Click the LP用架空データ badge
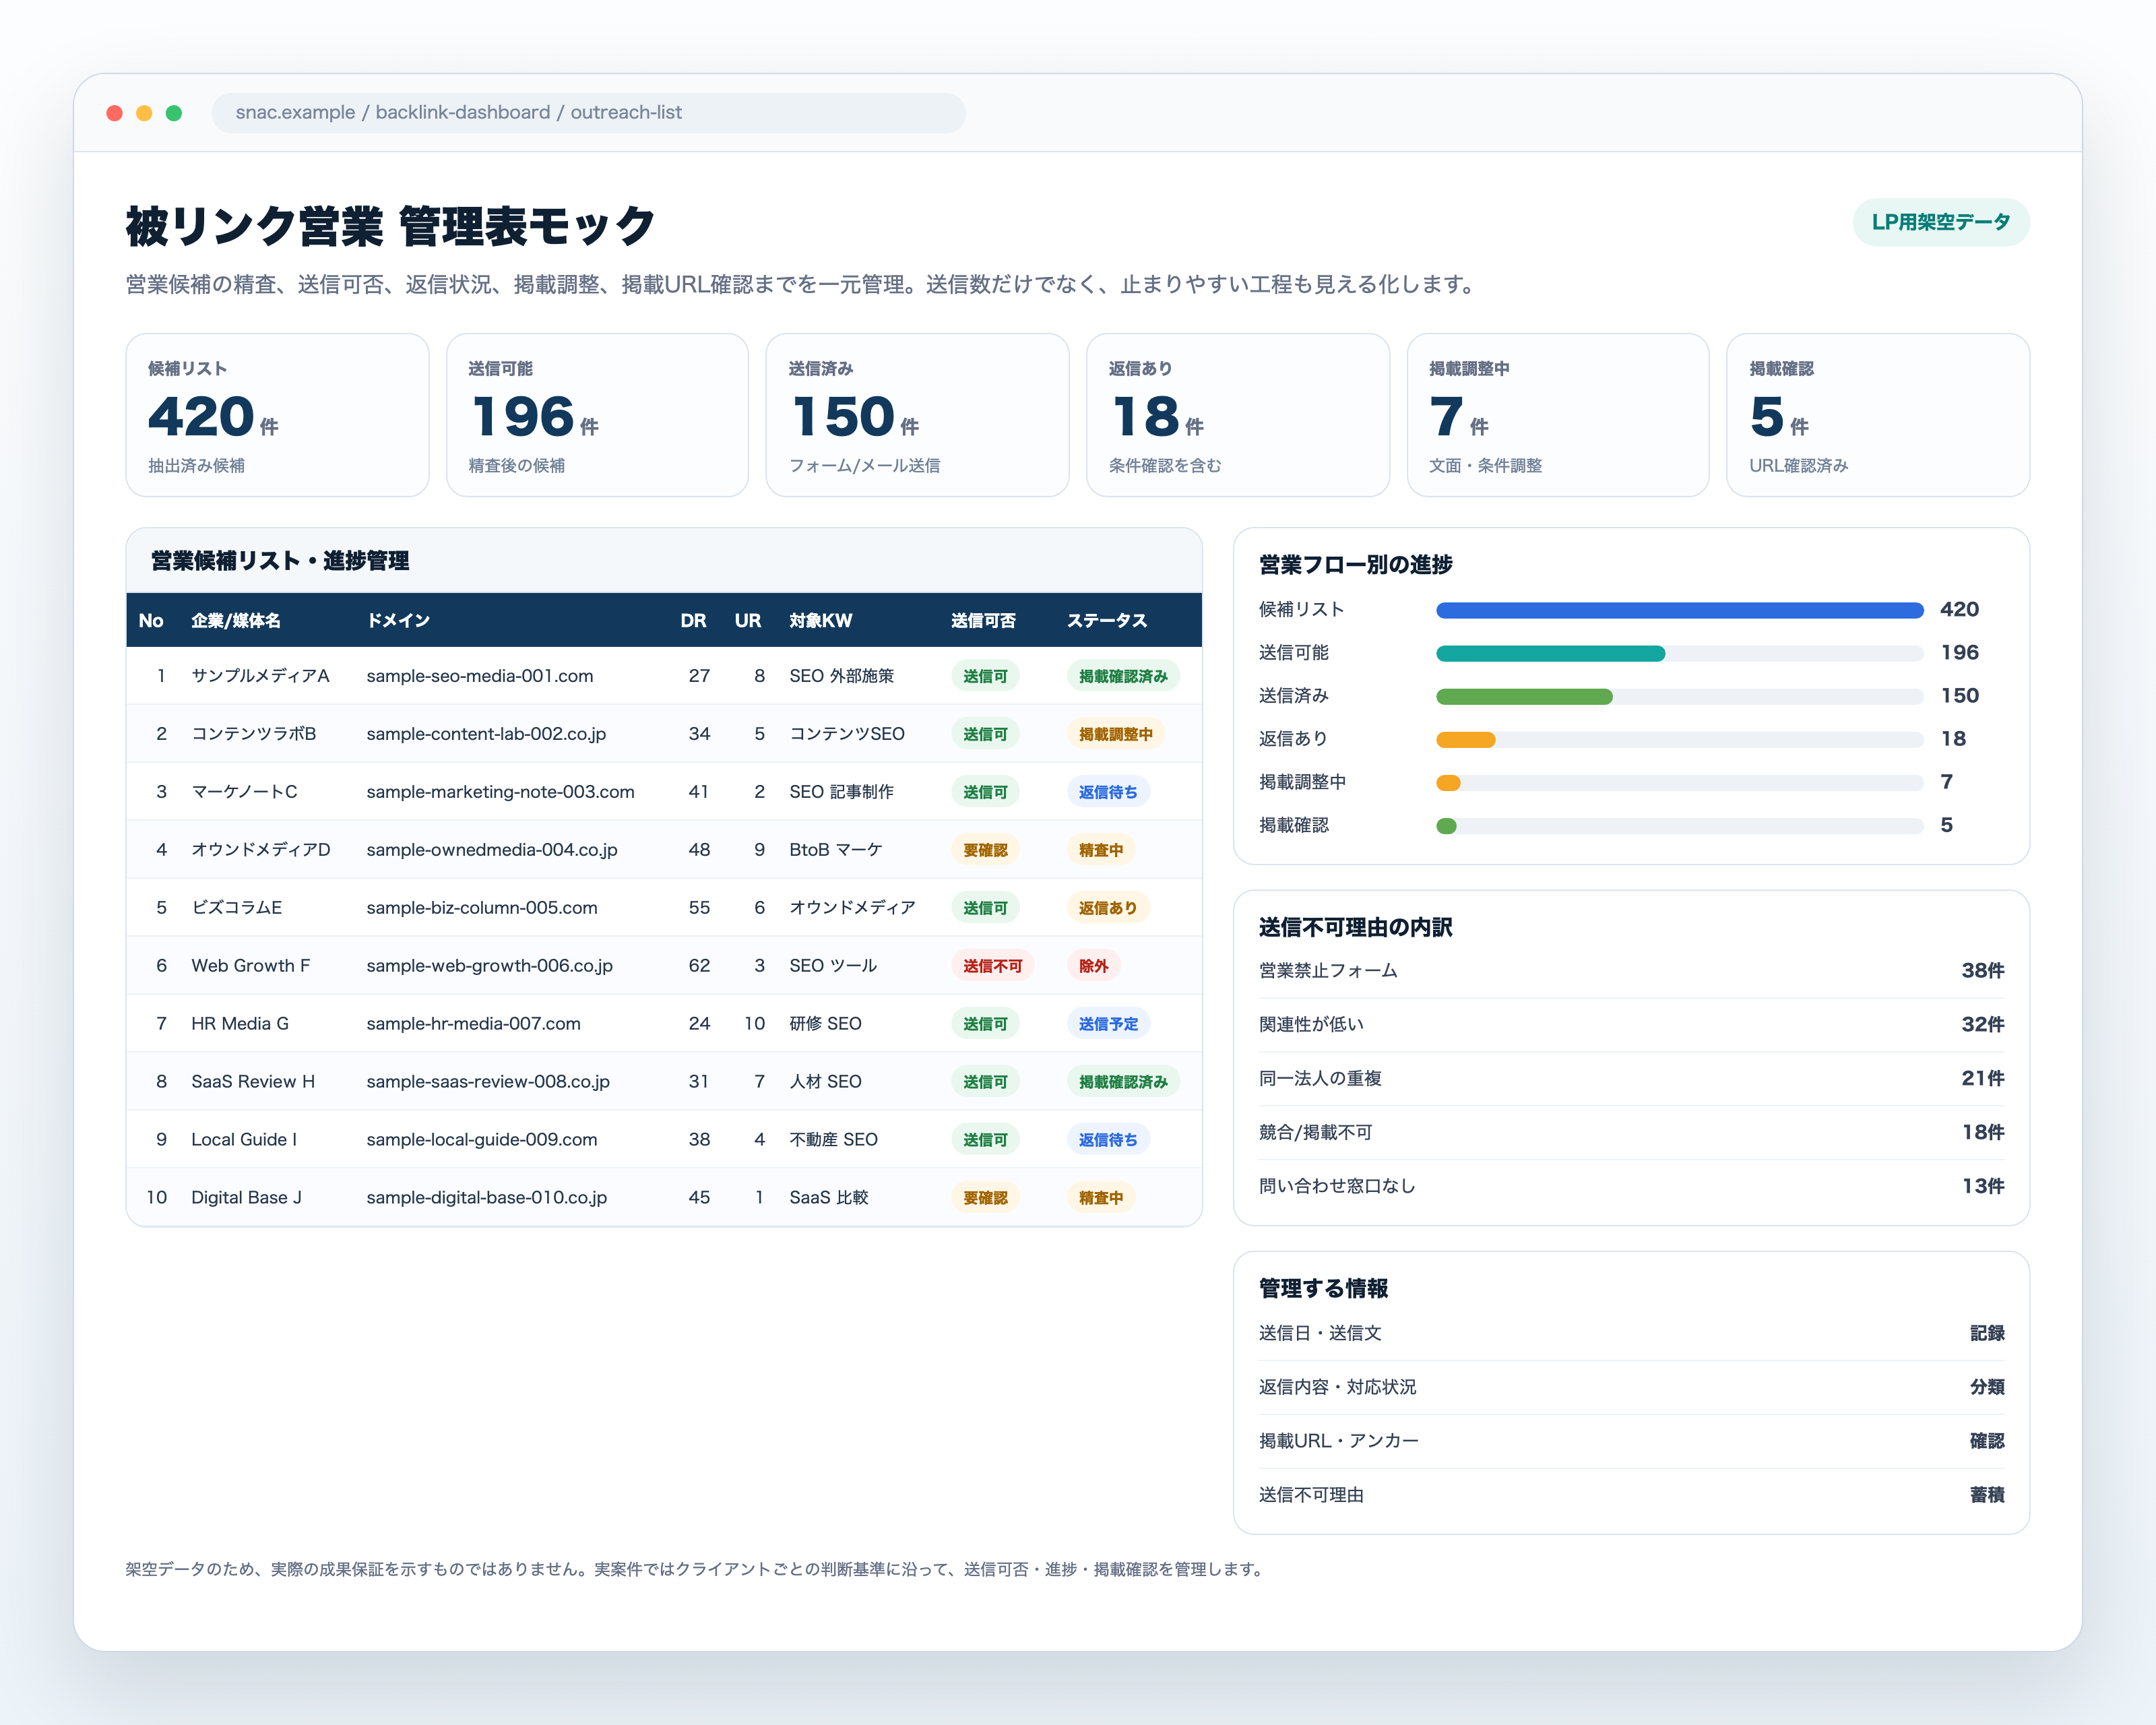 tap(1940, 222)
